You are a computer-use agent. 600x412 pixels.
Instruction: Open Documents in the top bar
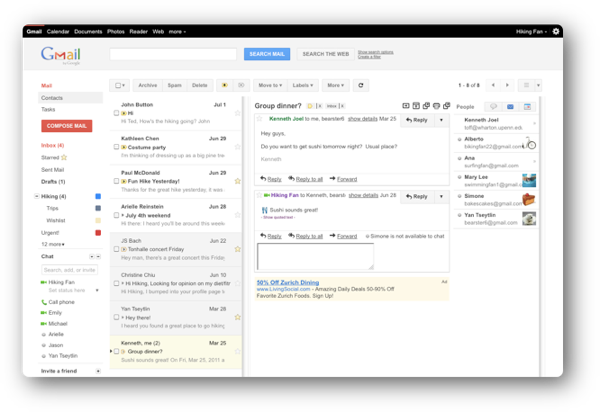(x=88, y=31)
